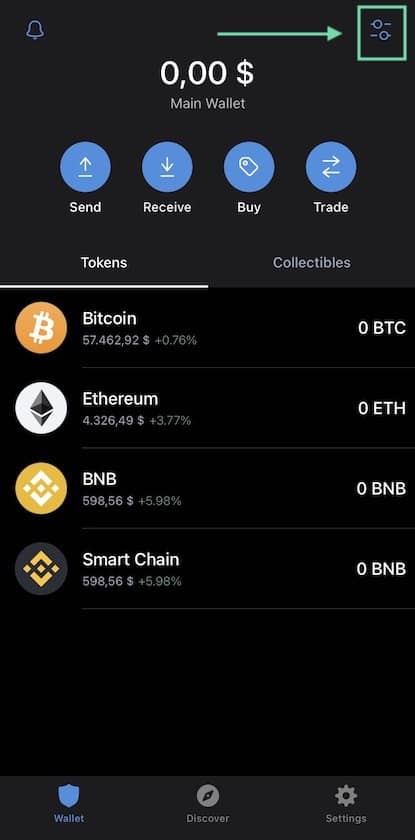Viewport: 415px width, 840px height.
Task: Click the yellow BNB coin logo
Action: pos(41,489)
